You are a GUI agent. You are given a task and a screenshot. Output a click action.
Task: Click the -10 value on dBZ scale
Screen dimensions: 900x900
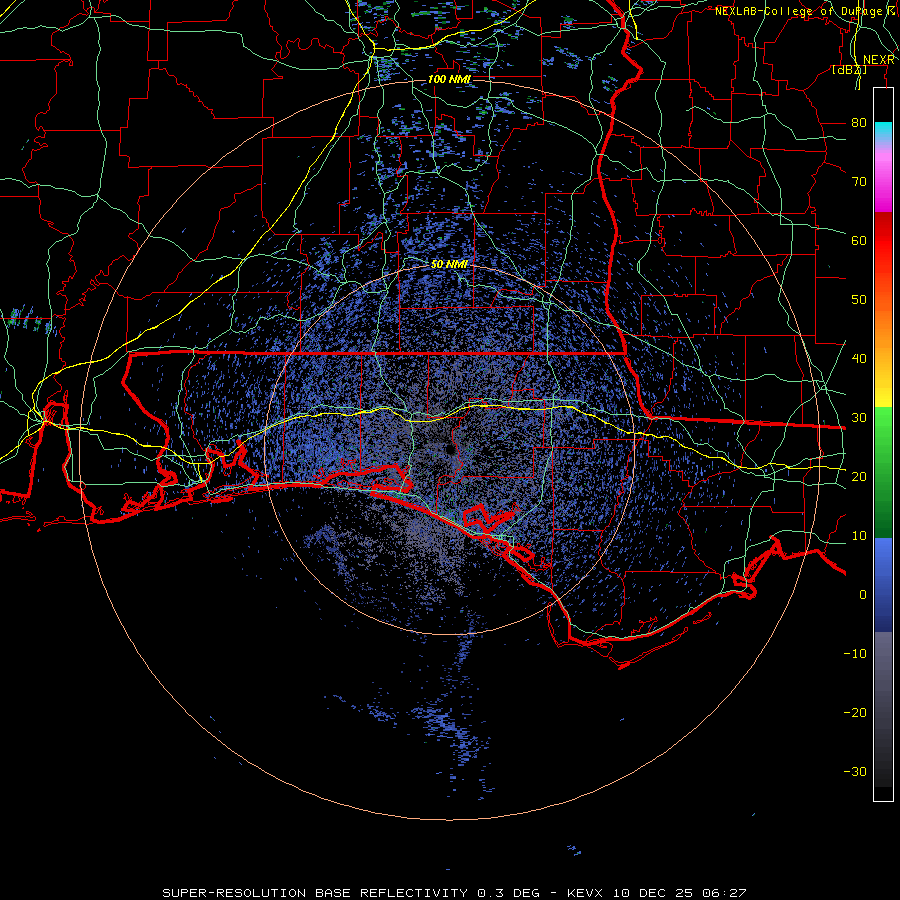[x=855, y=654]
